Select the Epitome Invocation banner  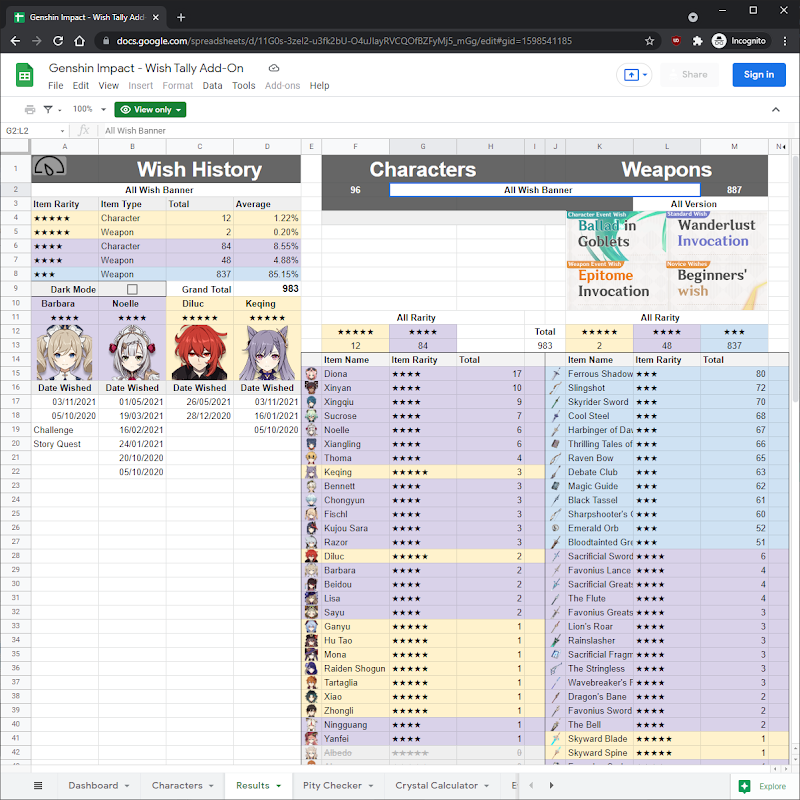click(615, 285)
